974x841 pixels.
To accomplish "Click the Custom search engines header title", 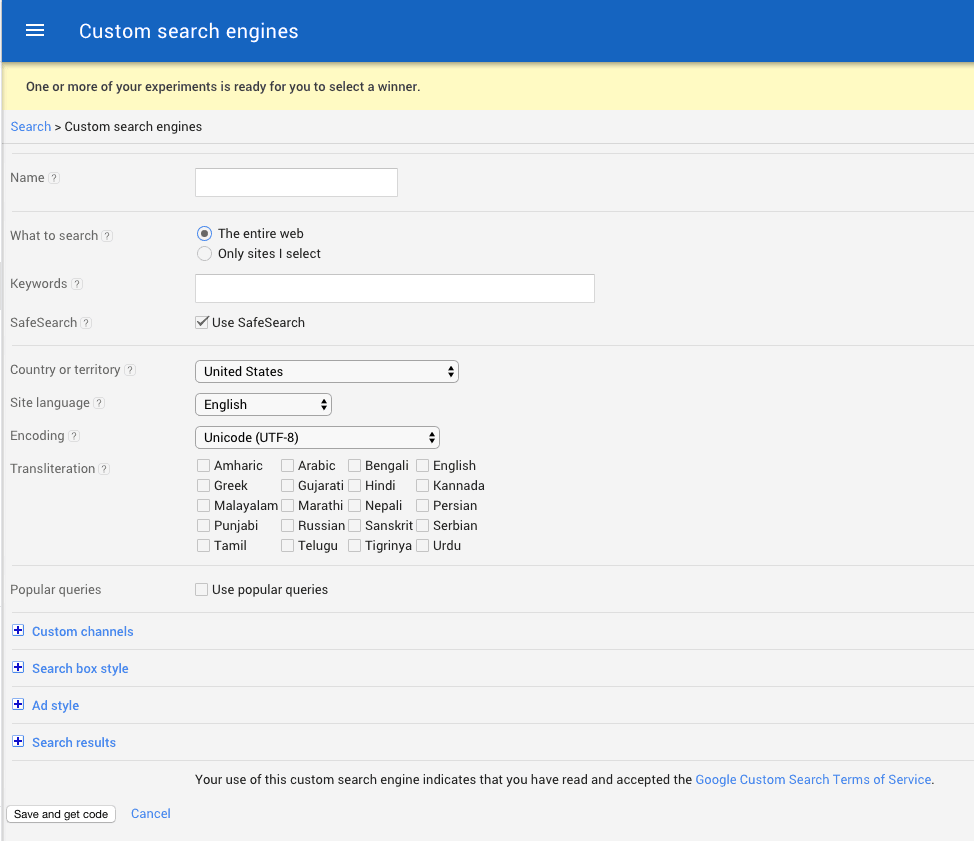I will (189, 31).
